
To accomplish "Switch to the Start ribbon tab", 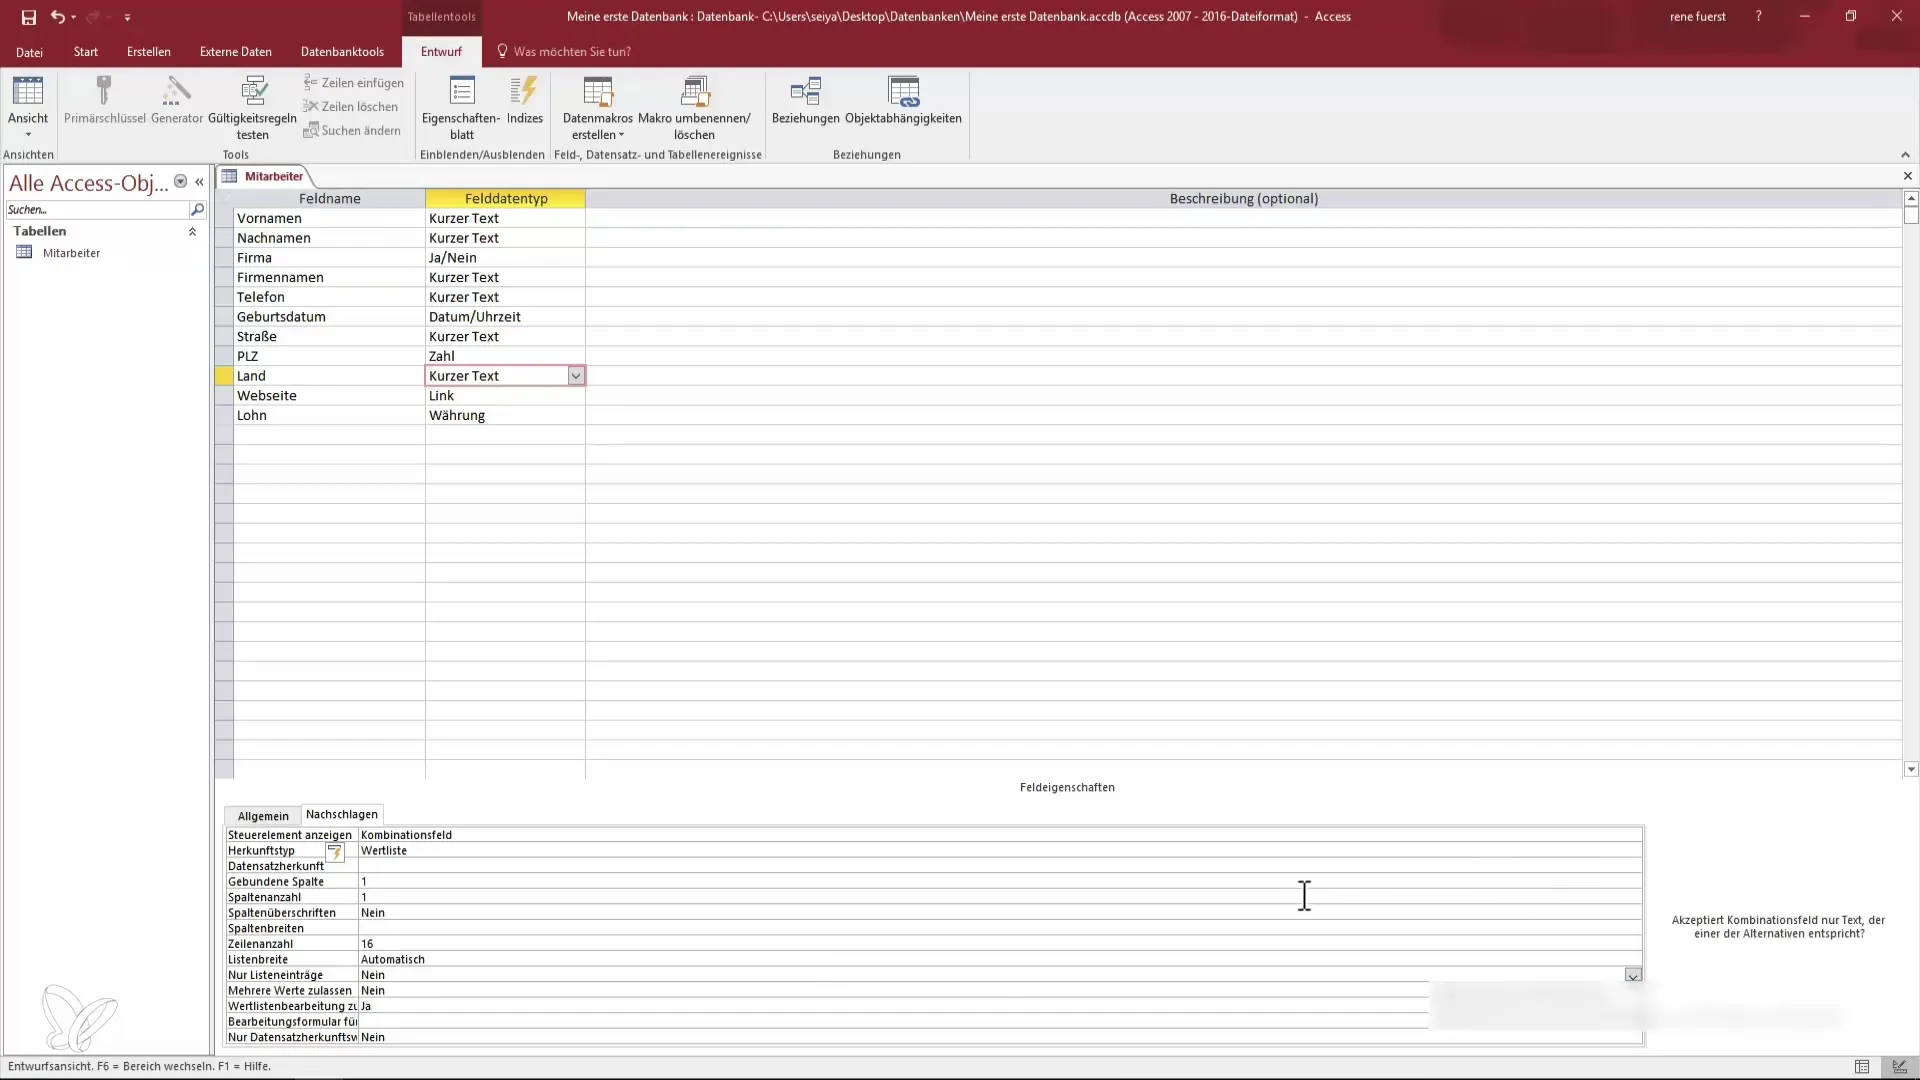I will point(86,52).
